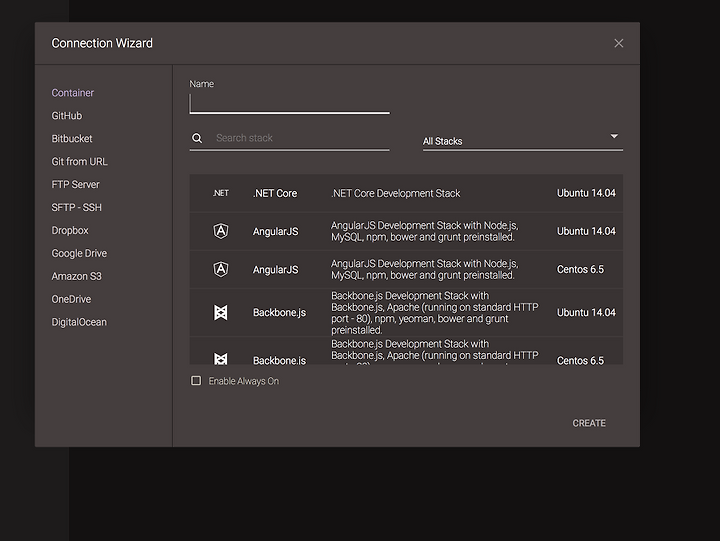Viewport: 720px width, 541px height.
Task: Click the AngularJS icon in the Centos row
Action: [221, 269]
